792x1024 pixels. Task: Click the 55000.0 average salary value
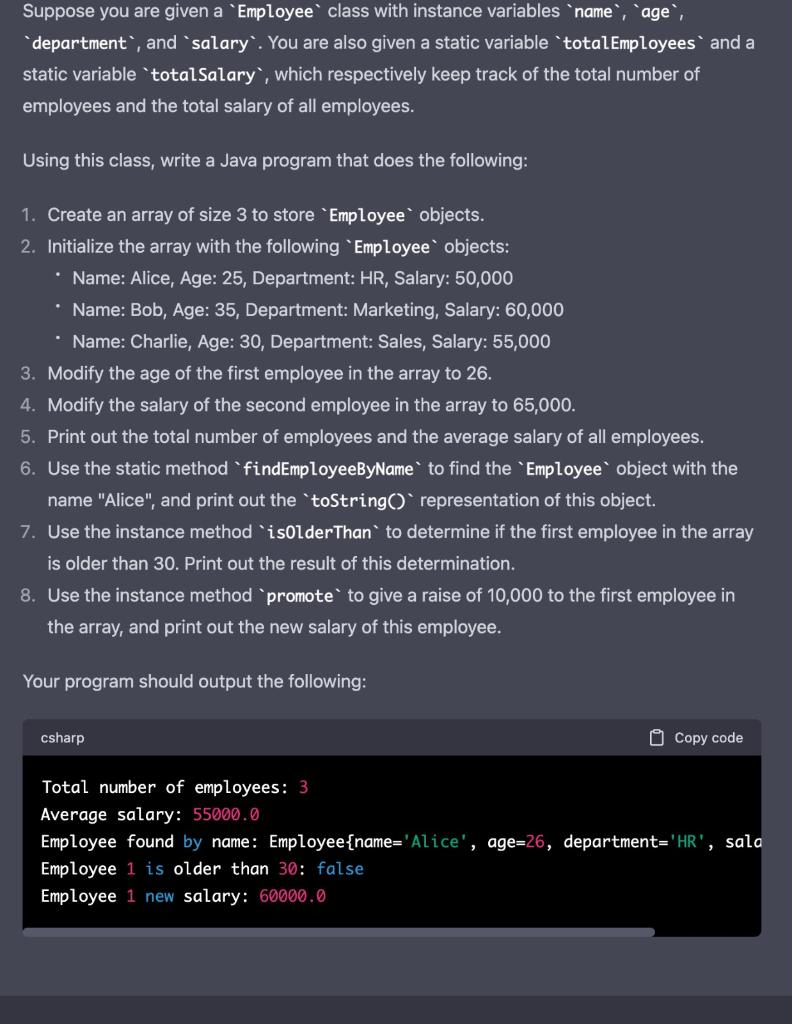click(x=225, y=814)
